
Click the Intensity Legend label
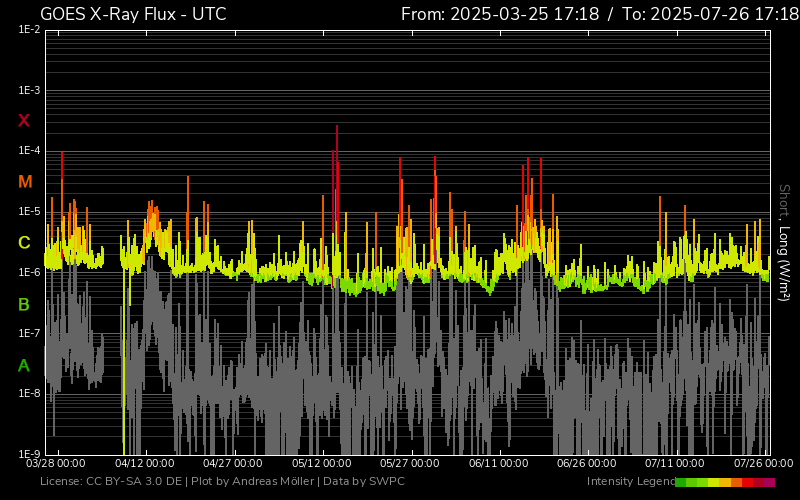pyautogui.click(x=631, y=482)
